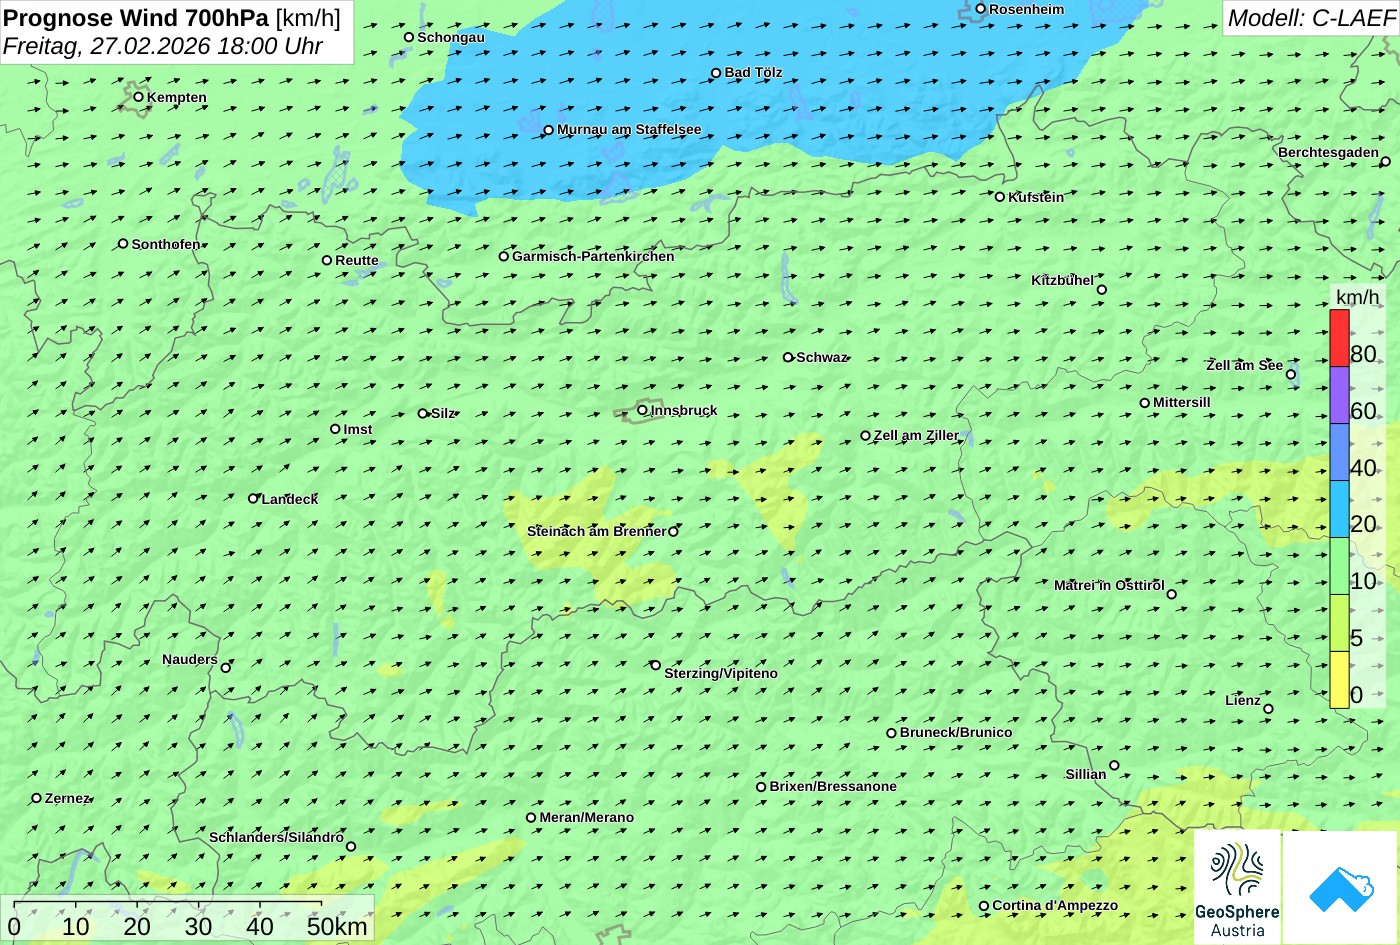Click the Sonthofen marker circle
The width and height of the screenshot is (1400, 945).
pos(124,244)
